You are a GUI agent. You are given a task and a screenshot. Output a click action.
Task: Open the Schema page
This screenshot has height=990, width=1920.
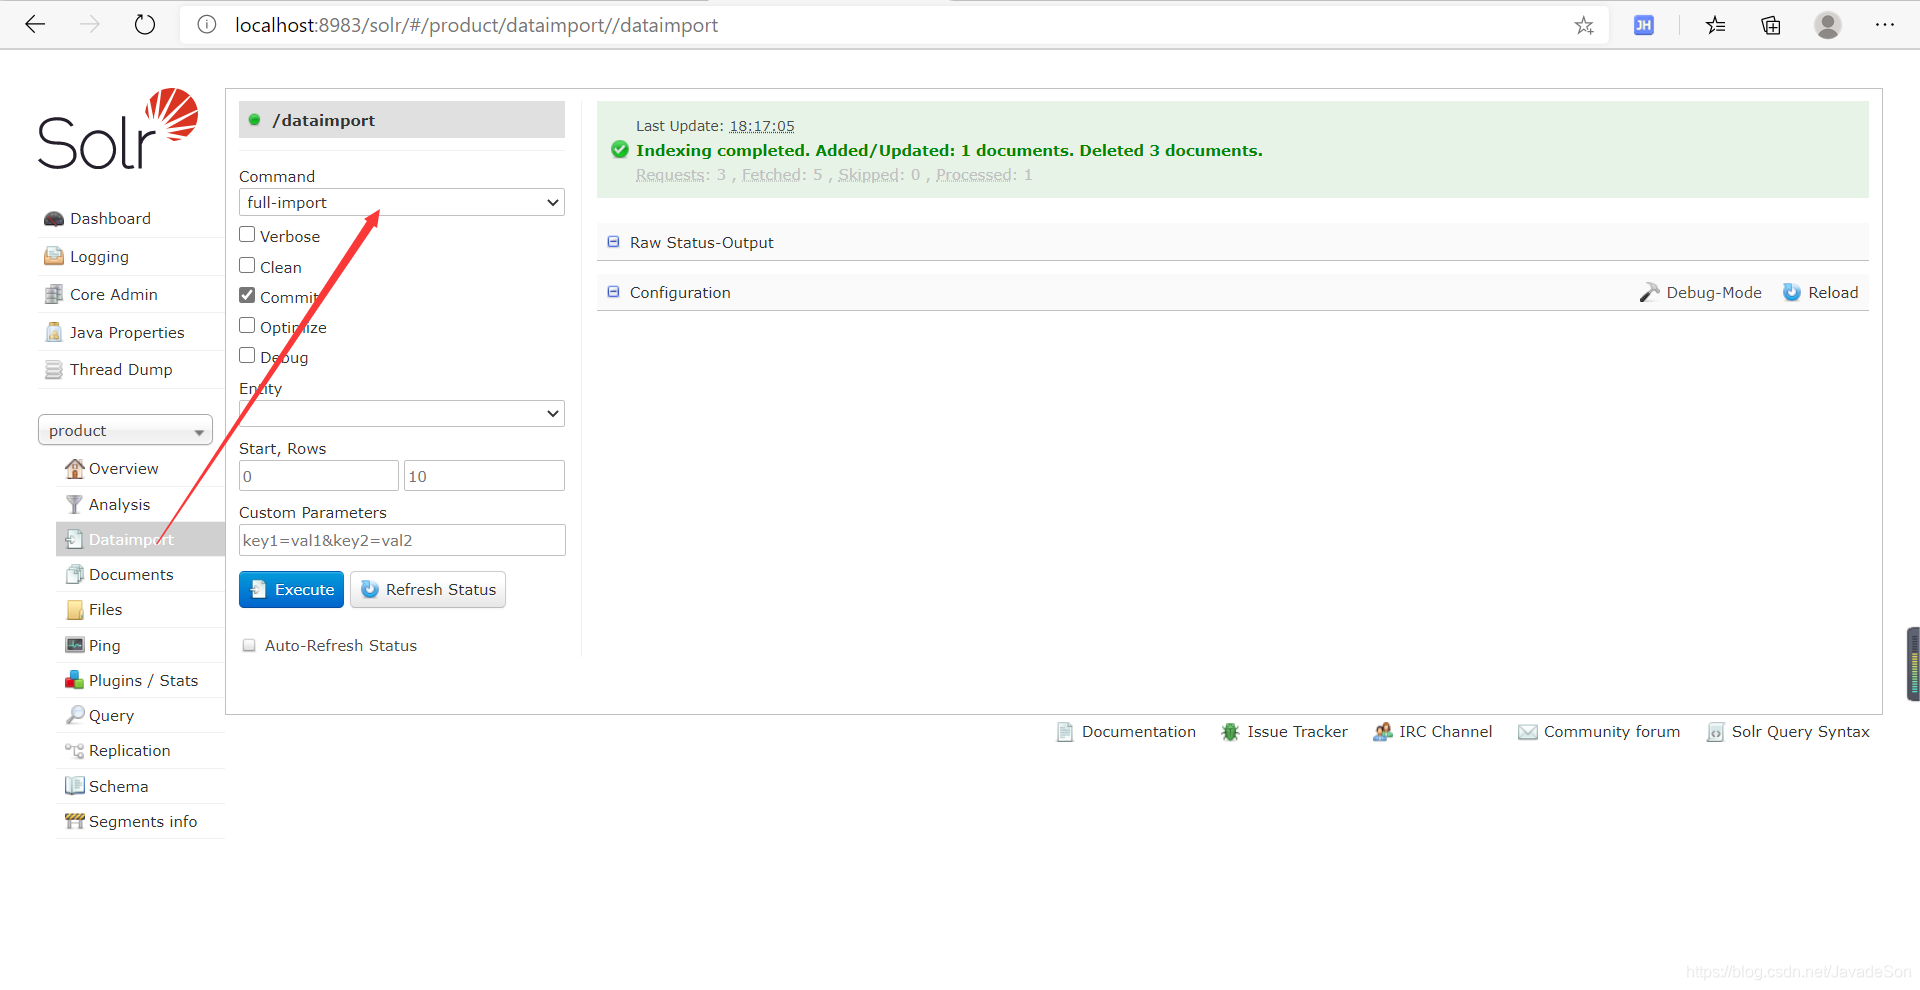pos(118,786)
